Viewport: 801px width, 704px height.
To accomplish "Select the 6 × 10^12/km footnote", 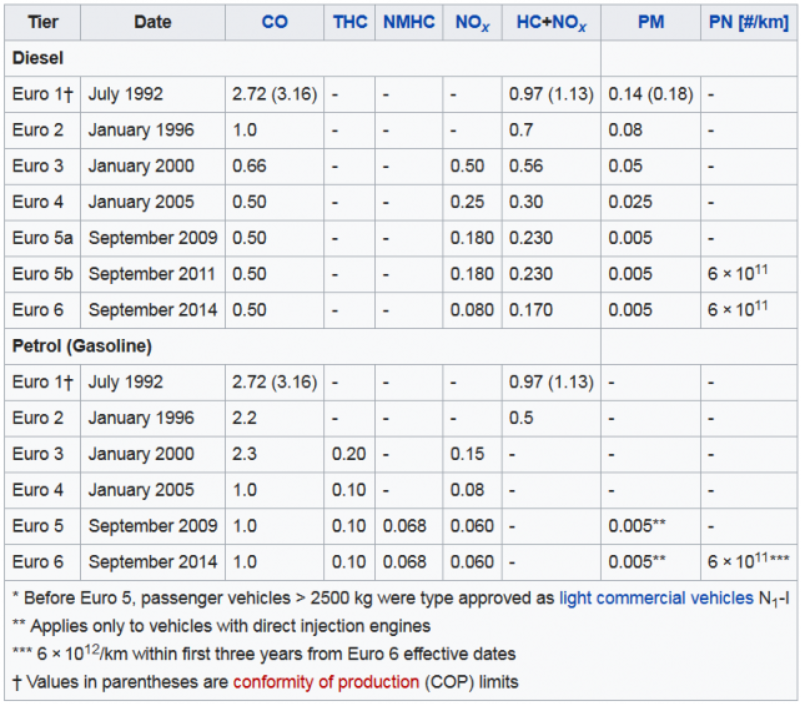I will [264, 653].
